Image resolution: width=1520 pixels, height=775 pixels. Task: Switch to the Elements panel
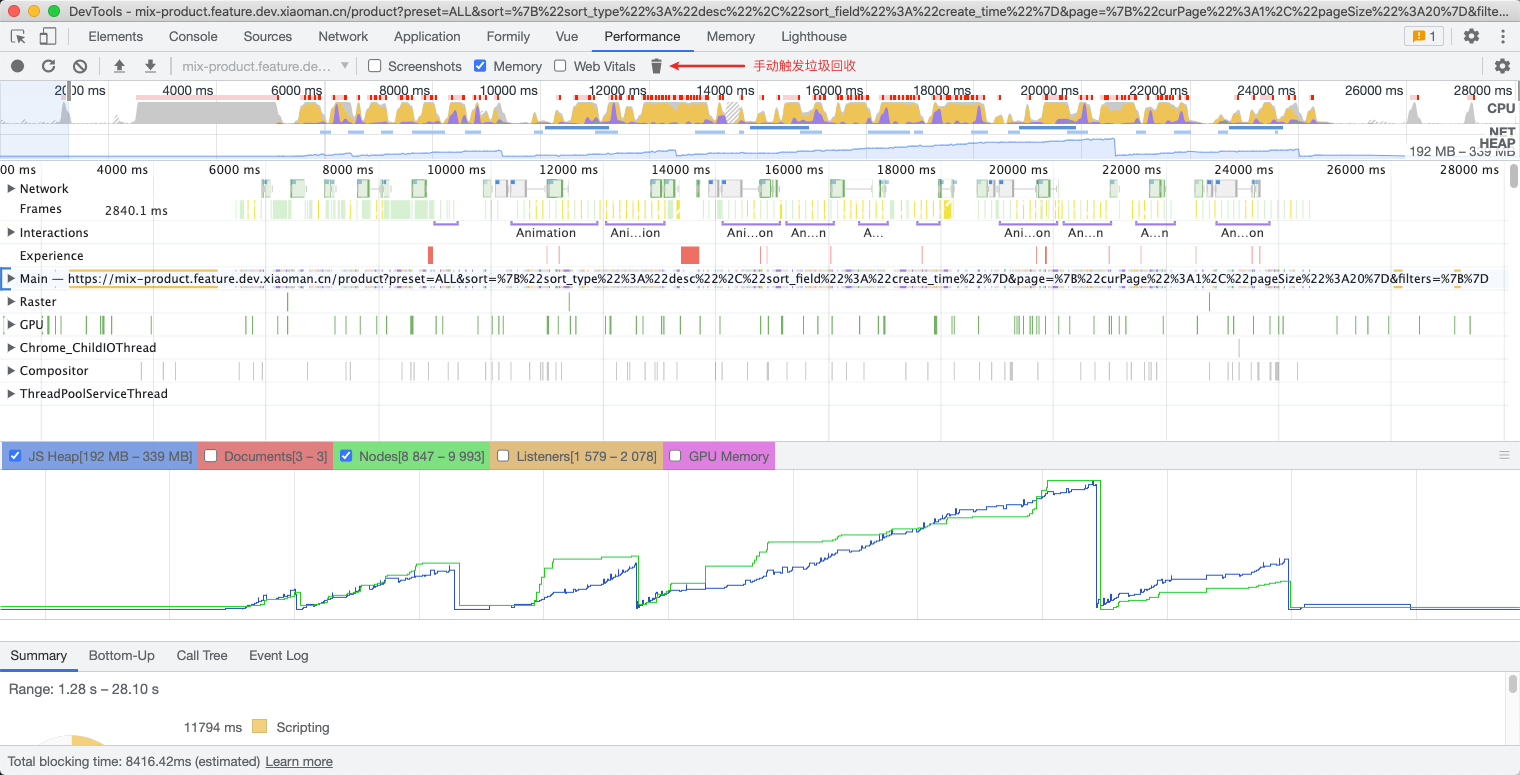pos(116,36)
